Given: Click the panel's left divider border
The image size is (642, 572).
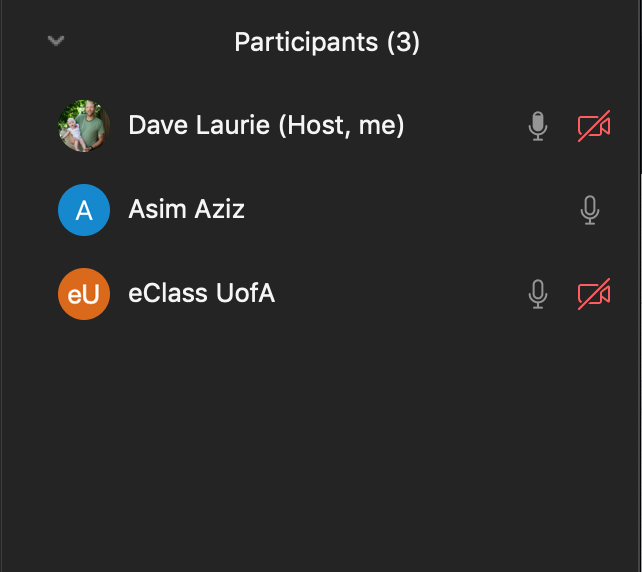Looking at the screenshot, I should click(x=1, y=287).
